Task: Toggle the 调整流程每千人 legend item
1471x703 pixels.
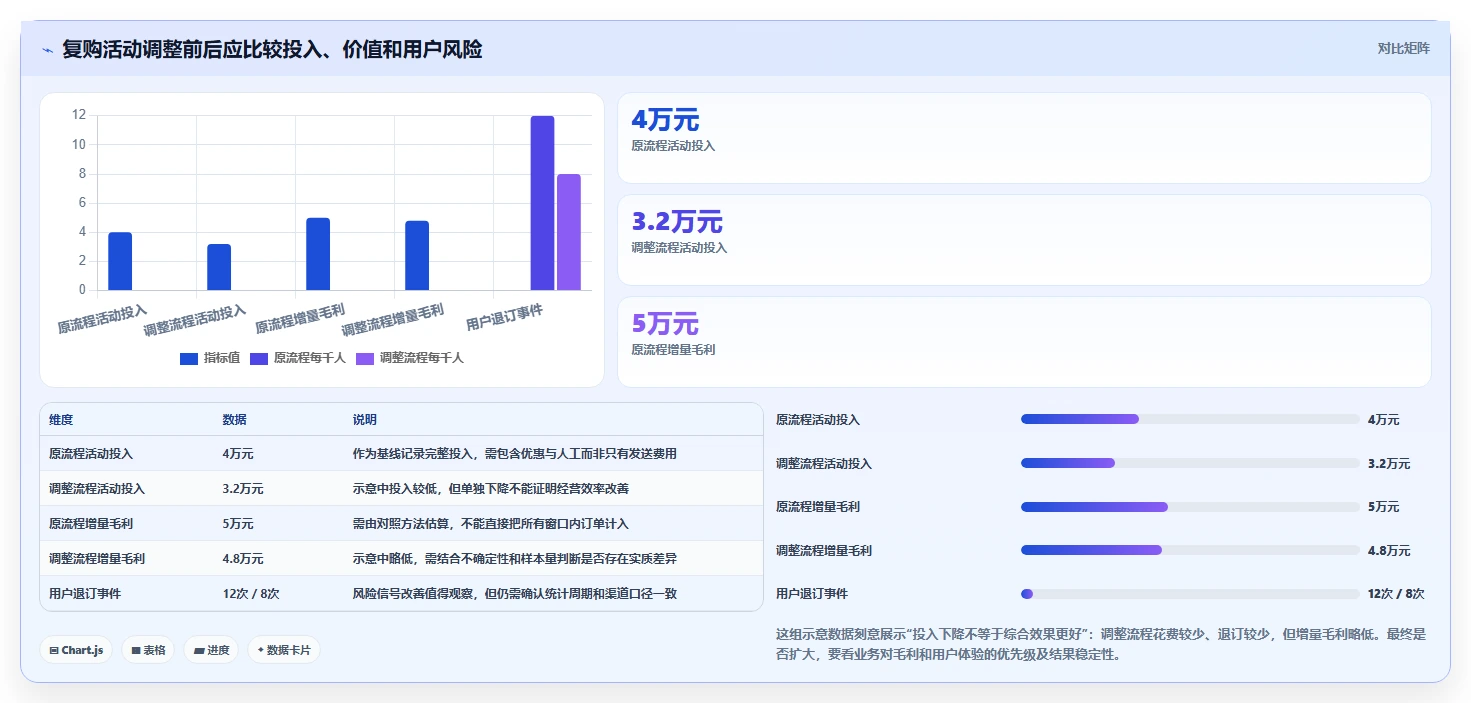Action: (410, 358)
